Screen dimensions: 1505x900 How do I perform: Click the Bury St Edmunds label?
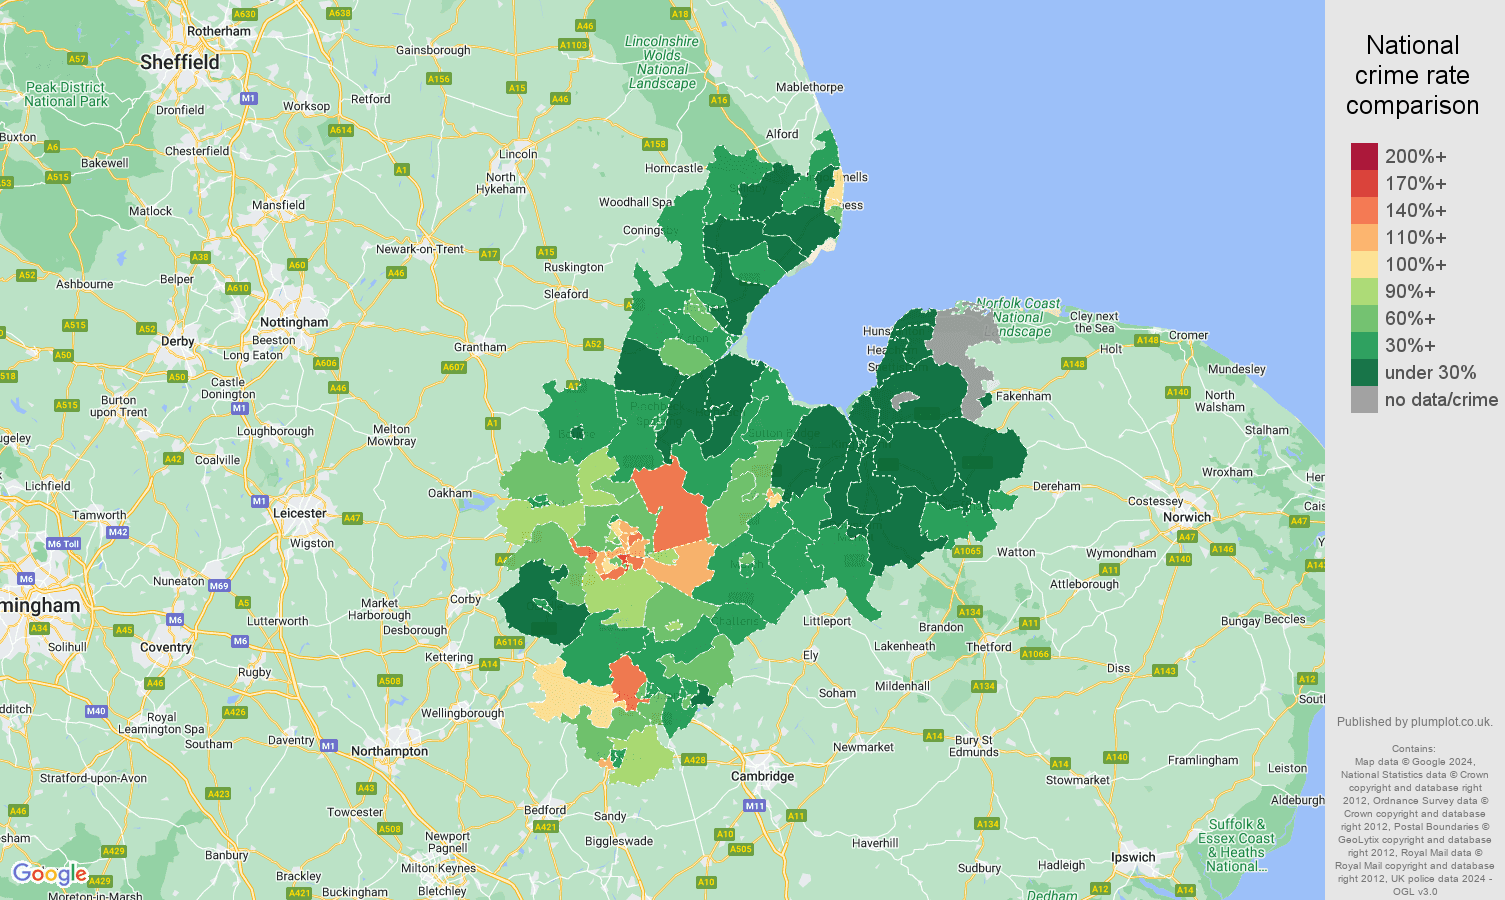click(x=974, y=746)
